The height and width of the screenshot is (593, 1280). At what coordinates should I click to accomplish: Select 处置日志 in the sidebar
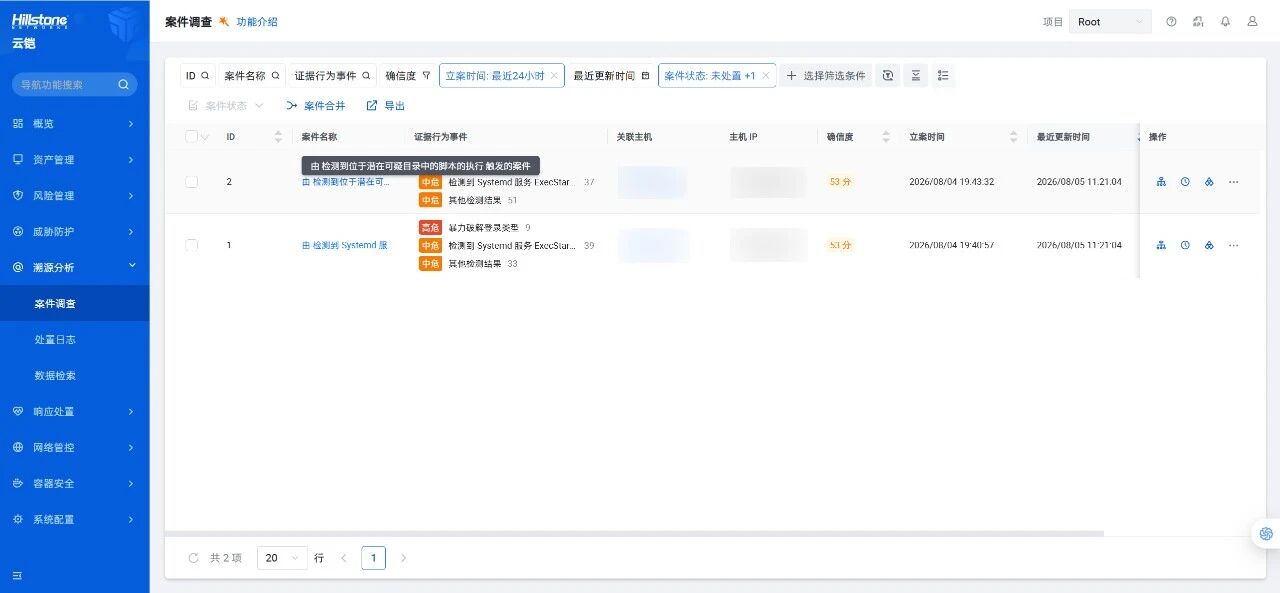(x=74, y=339)
